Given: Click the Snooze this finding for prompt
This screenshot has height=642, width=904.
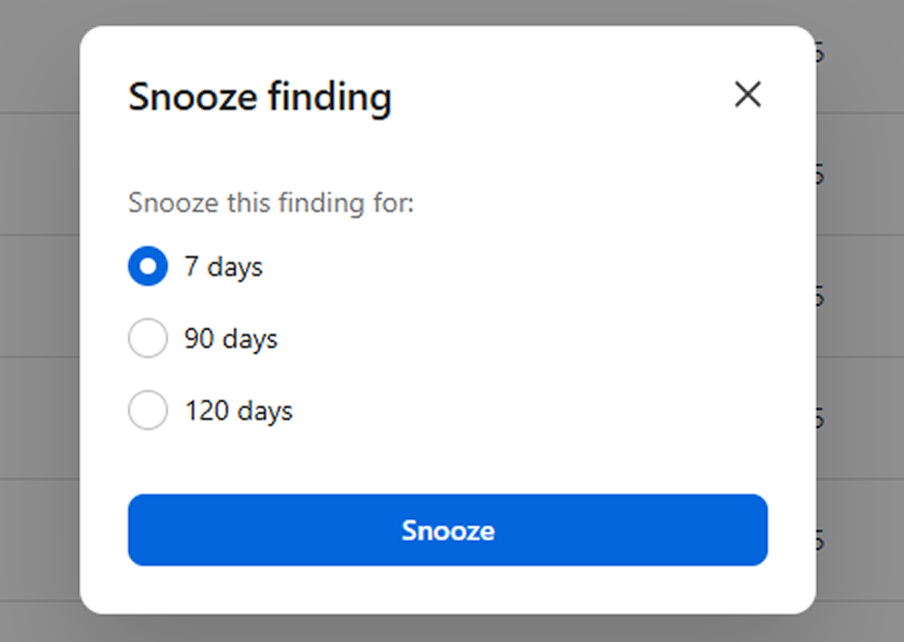Looking at the screenshot, I should [272, 203].
